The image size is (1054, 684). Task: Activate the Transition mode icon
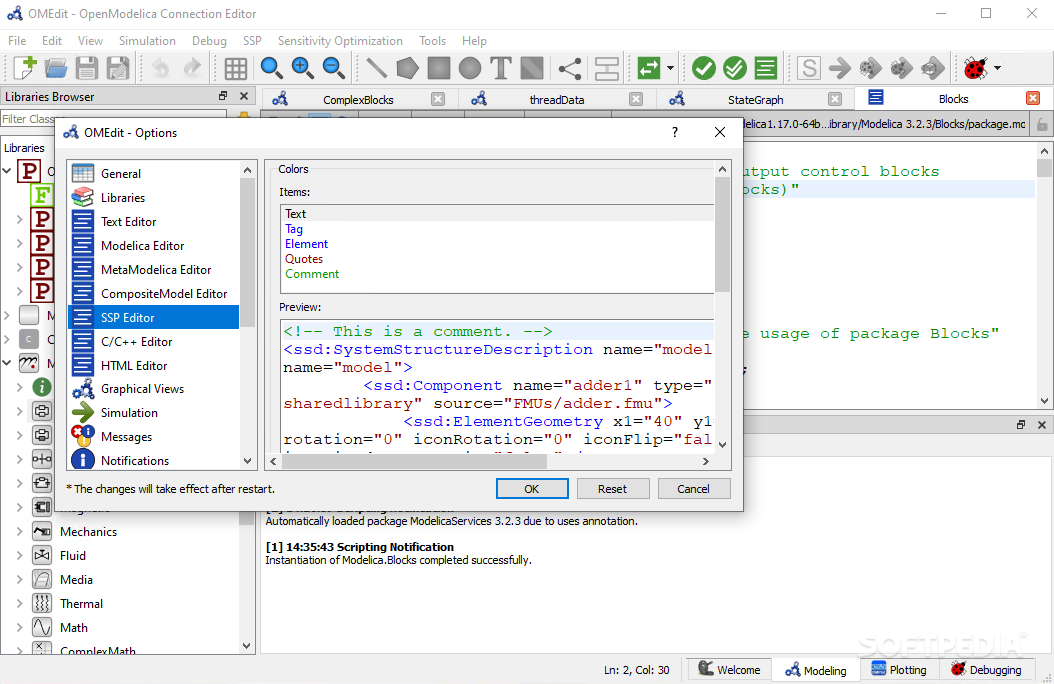(x=607, y=68)
